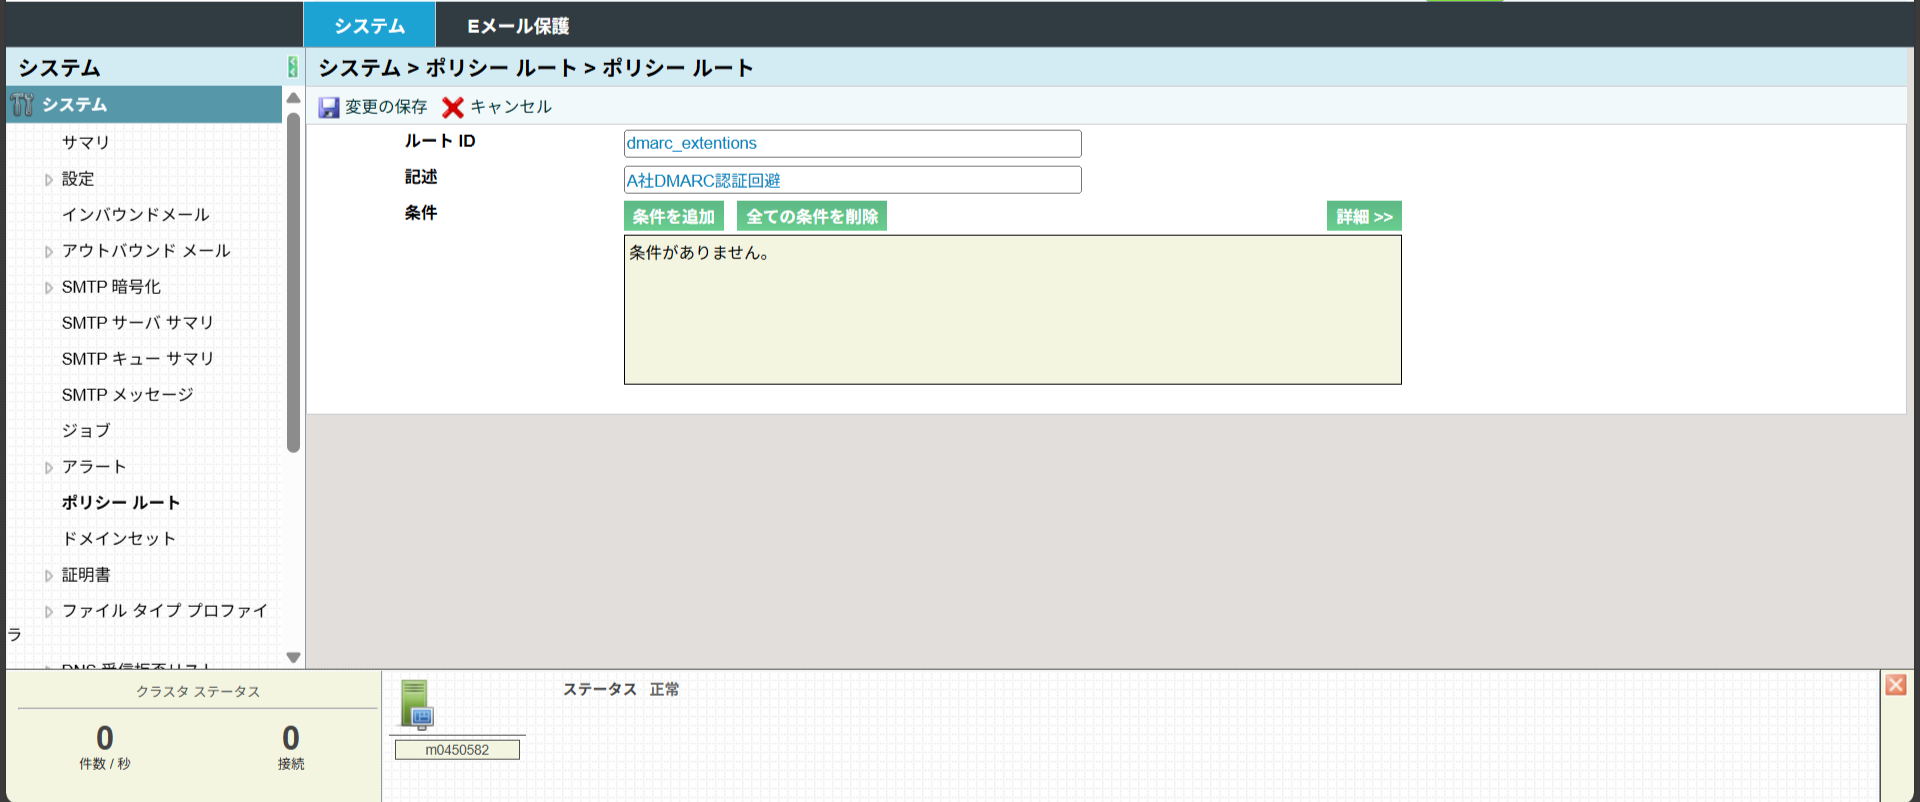Click the m0450582 server icon

click(416, 704)
